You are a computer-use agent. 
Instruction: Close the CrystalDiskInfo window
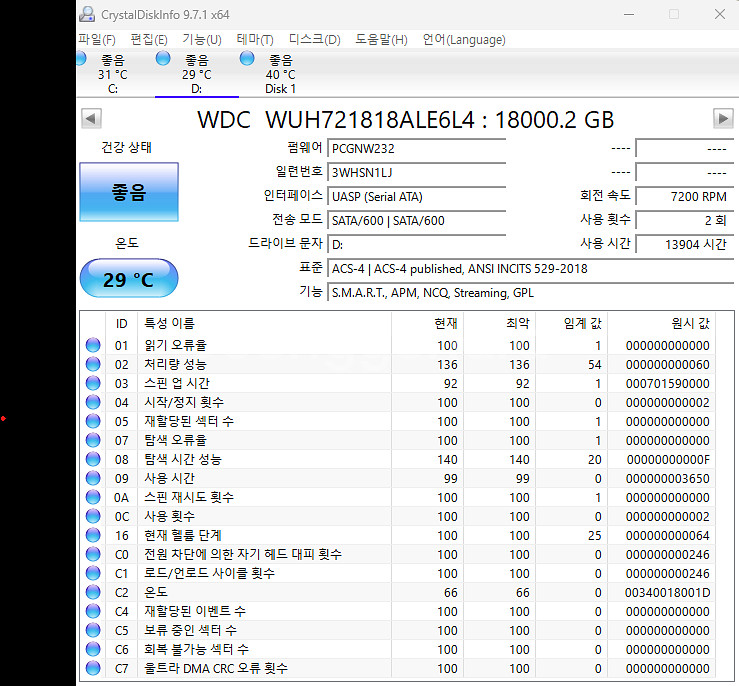pyautogui.click(x=720, y=14)
